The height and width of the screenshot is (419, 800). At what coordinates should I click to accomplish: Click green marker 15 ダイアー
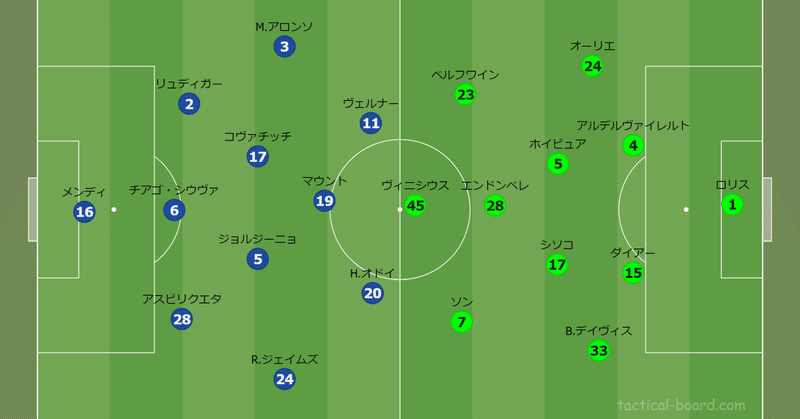coord(633,273)
